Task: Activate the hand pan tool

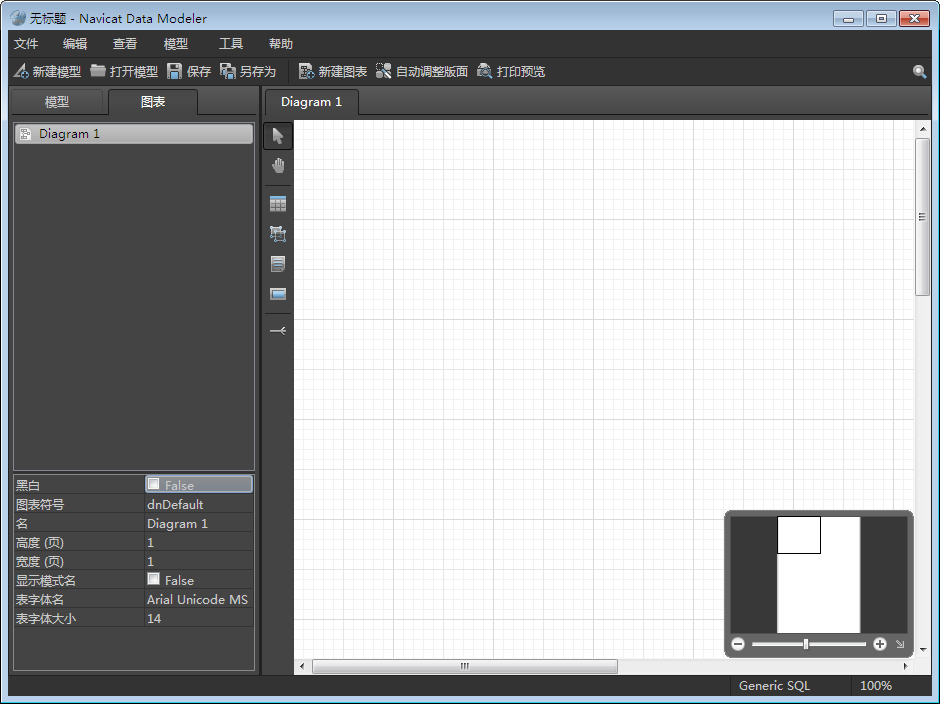Action: tap(278, 165)
